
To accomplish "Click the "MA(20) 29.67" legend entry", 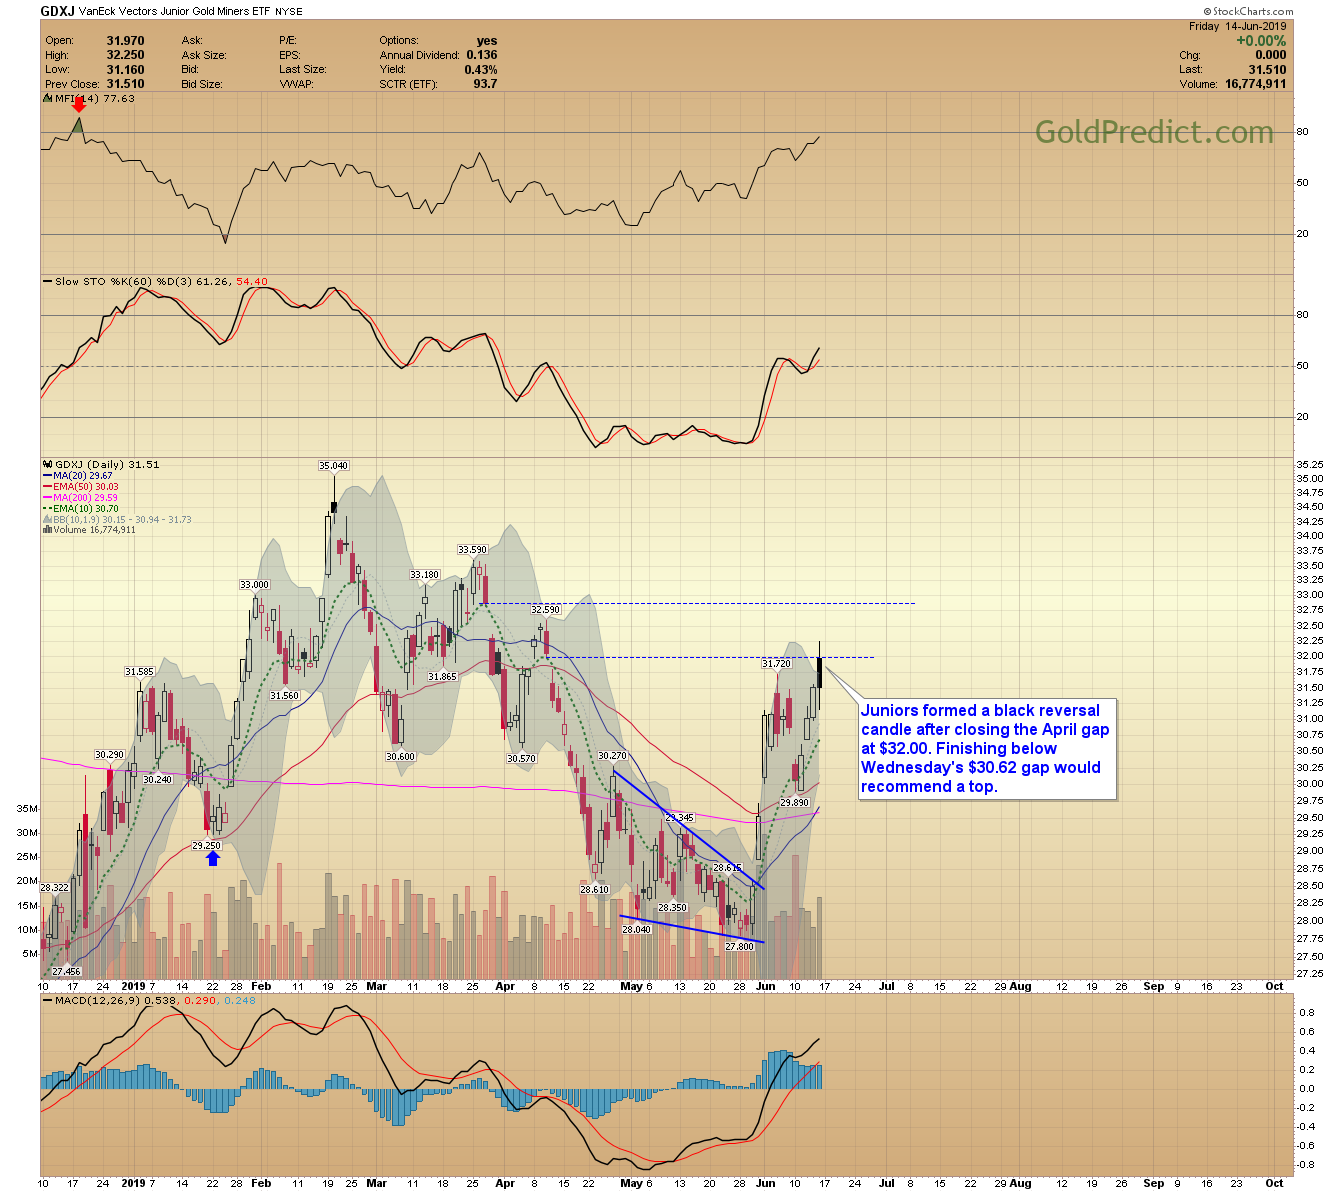I will [x=85, y=476].
